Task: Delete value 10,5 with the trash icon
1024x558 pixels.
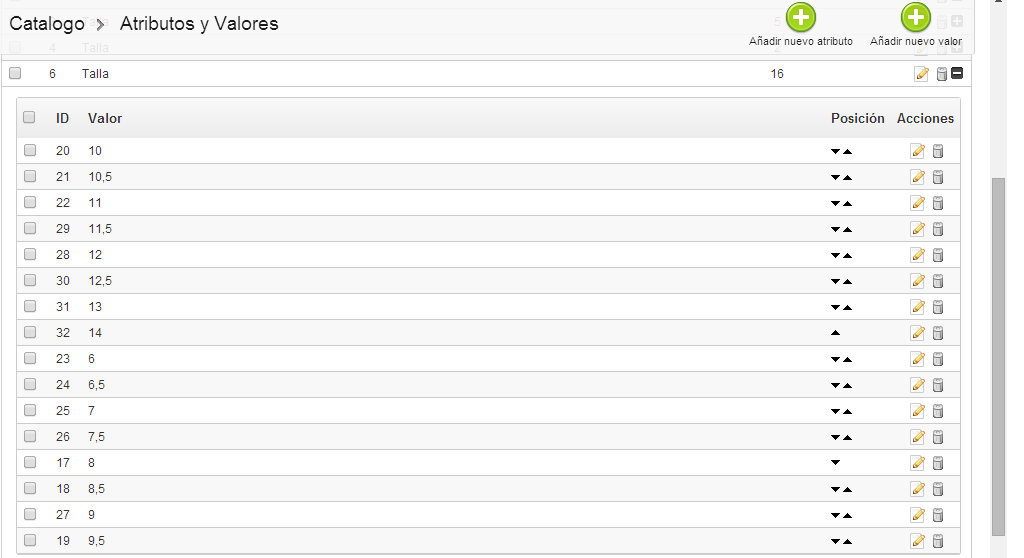Action: click(938, 177)
